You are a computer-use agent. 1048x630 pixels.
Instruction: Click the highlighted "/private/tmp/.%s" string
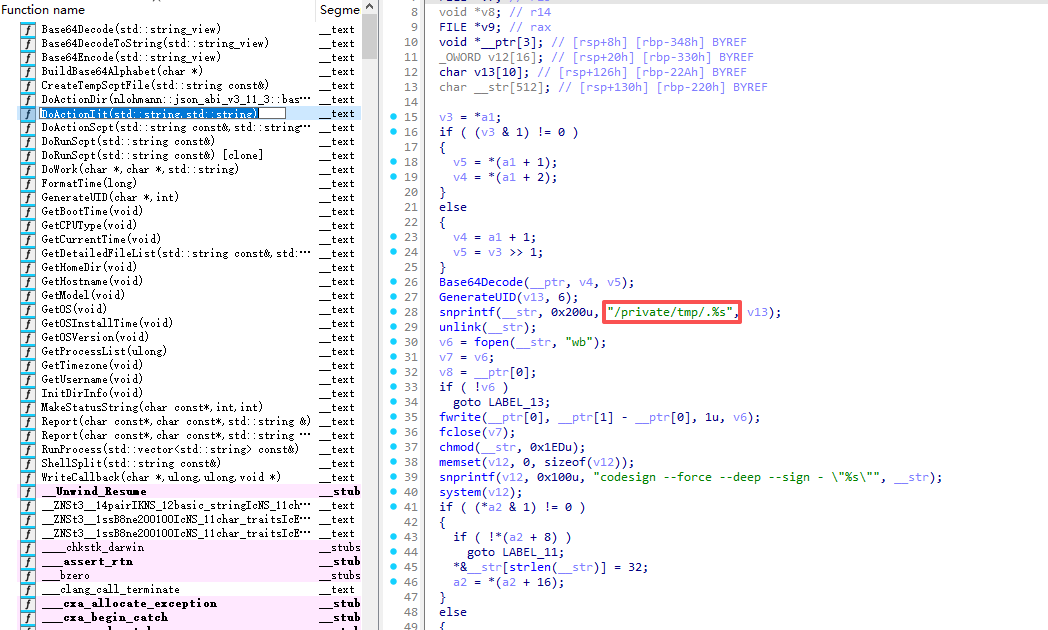[x=671, y=312]
